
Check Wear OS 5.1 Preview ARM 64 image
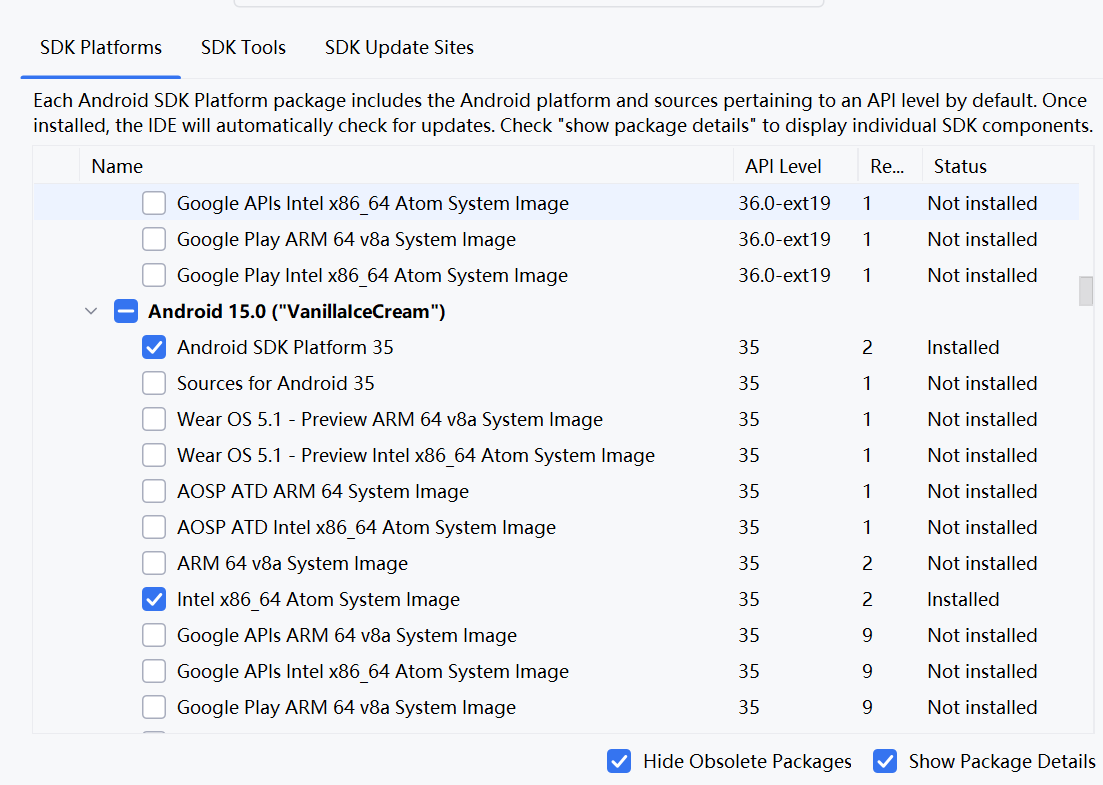154,420
